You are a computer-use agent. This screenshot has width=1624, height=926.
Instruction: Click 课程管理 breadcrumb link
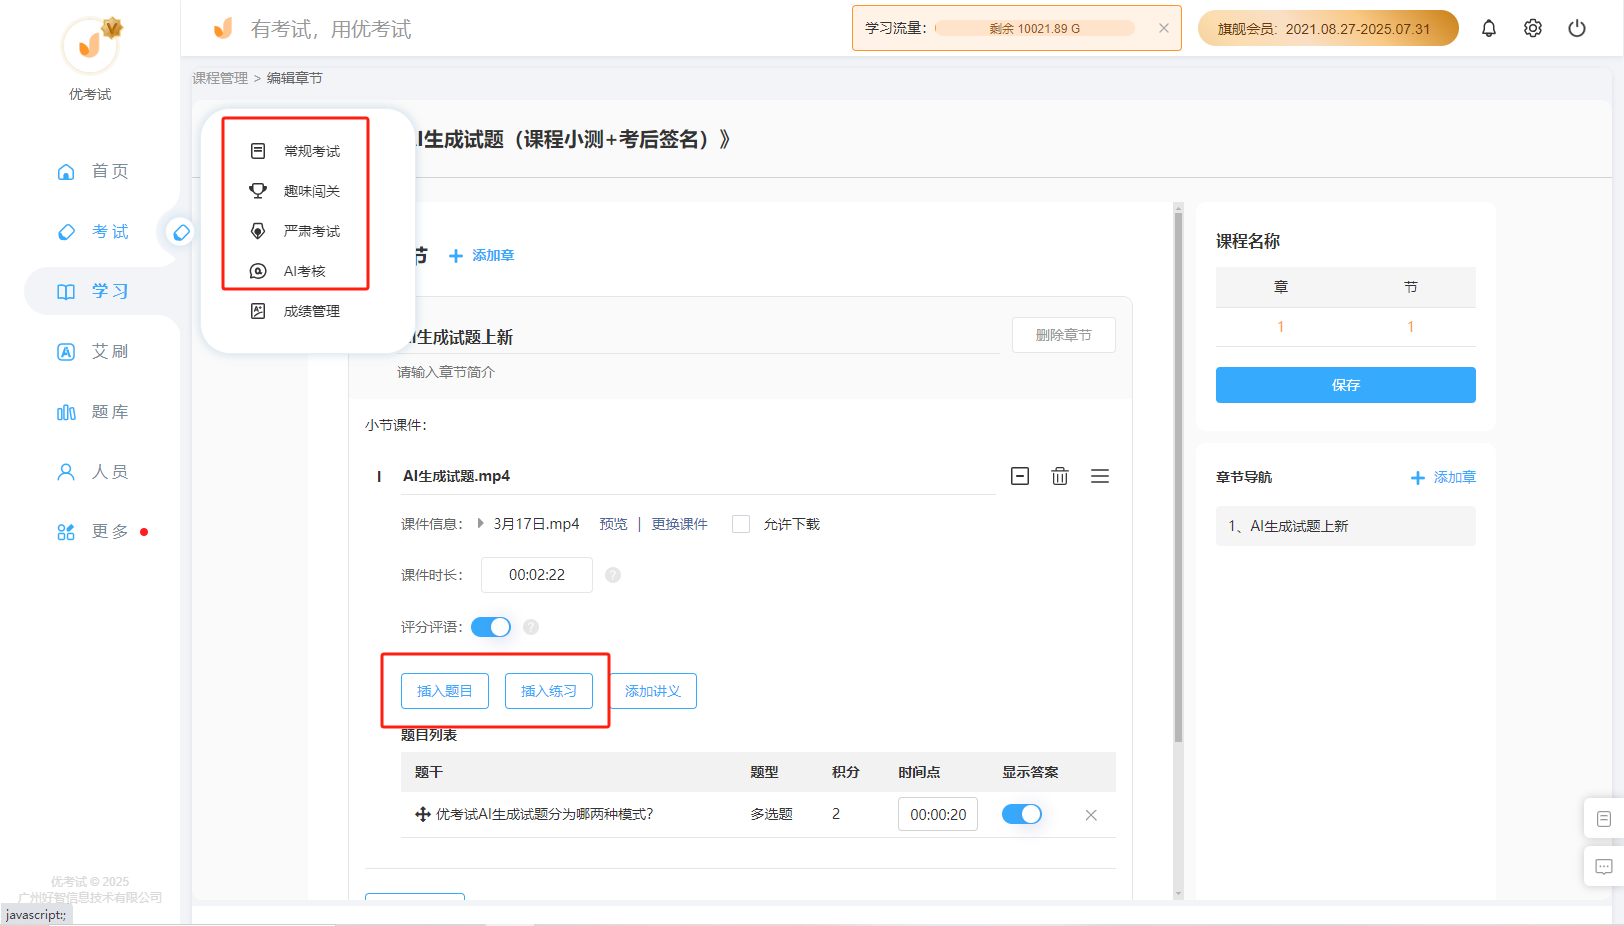[x=220, y=78]
